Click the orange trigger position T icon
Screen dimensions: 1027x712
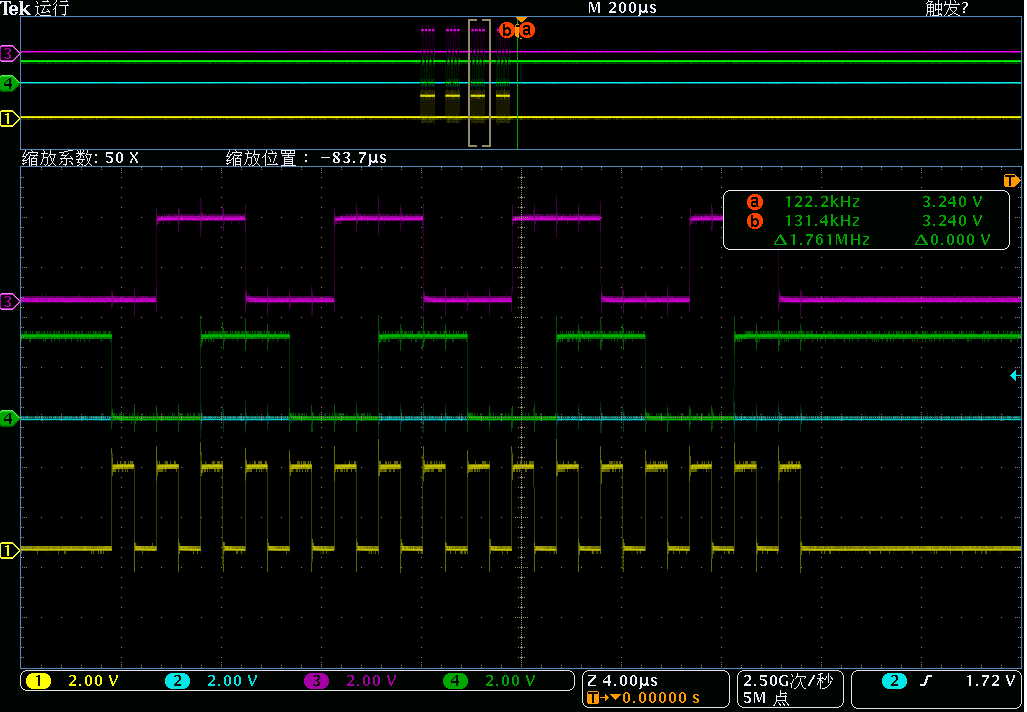1011,180
